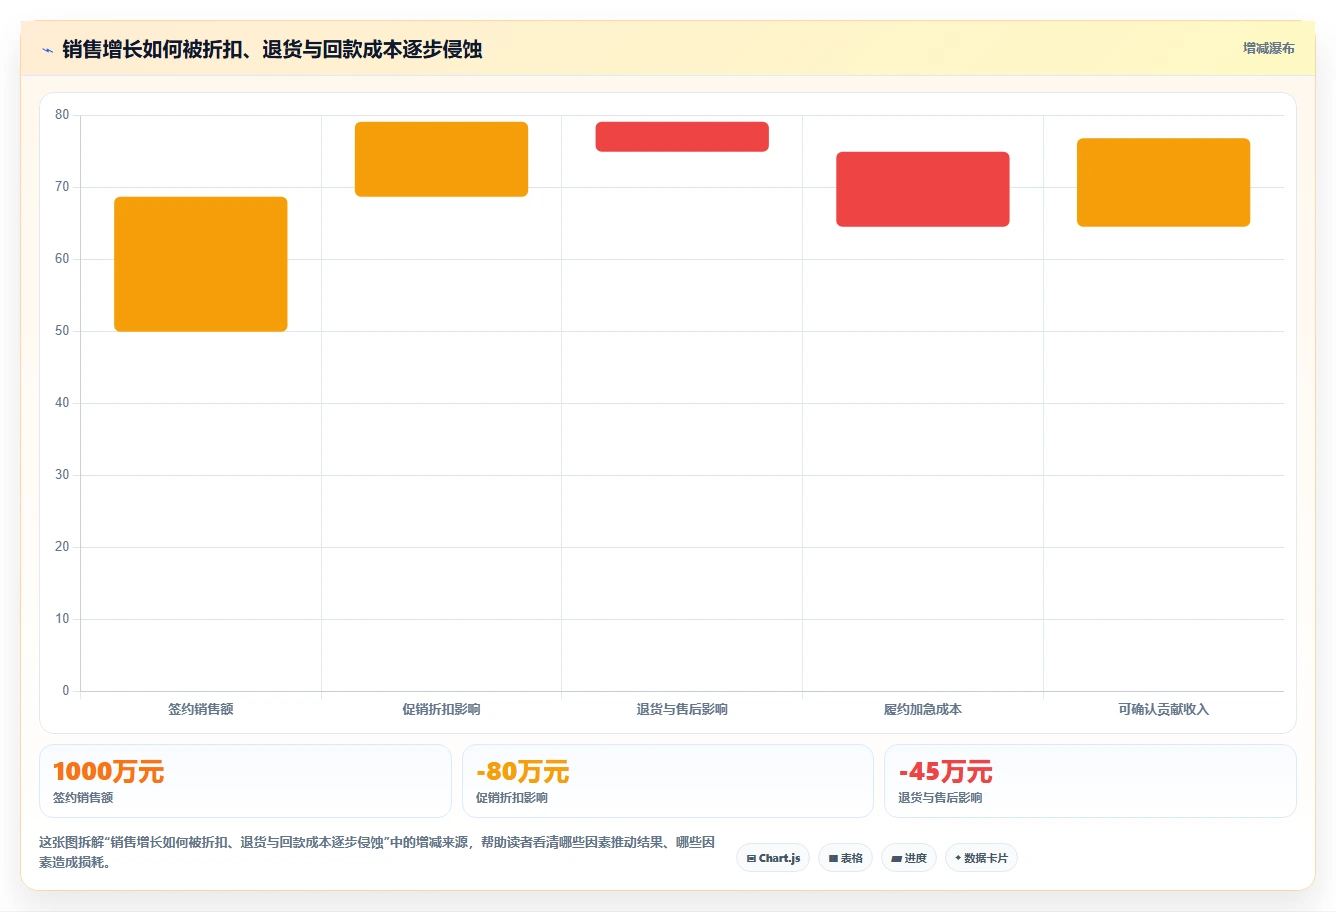Click the x-axis label 签约销售额
Image resolution: width=1336 pixels, height=912 pixels.
pyautogui.click(x=201, y=709)
